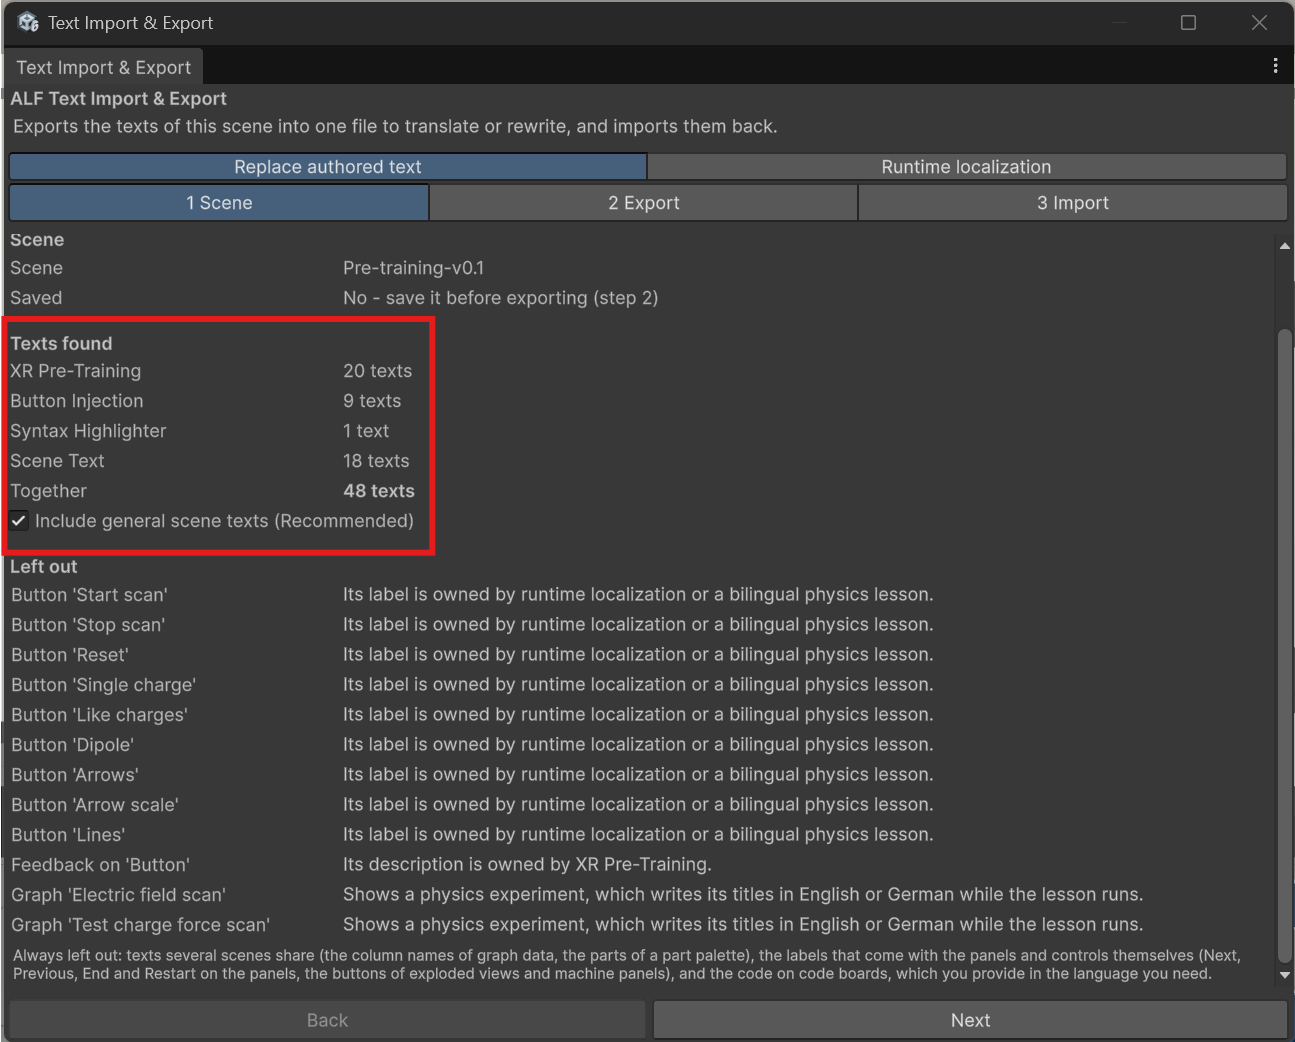Click the Button 'Lines' row
Screen dimensions: 1295x1042
tap(472, 835)
